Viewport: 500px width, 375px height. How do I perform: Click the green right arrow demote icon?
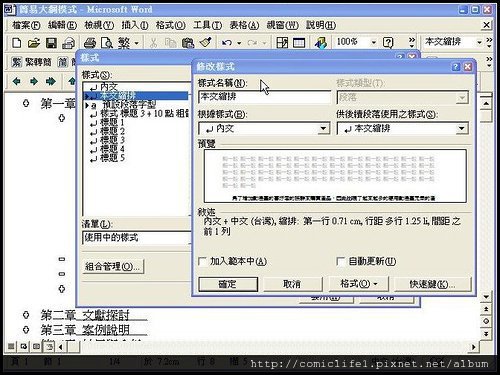(34, 81)
